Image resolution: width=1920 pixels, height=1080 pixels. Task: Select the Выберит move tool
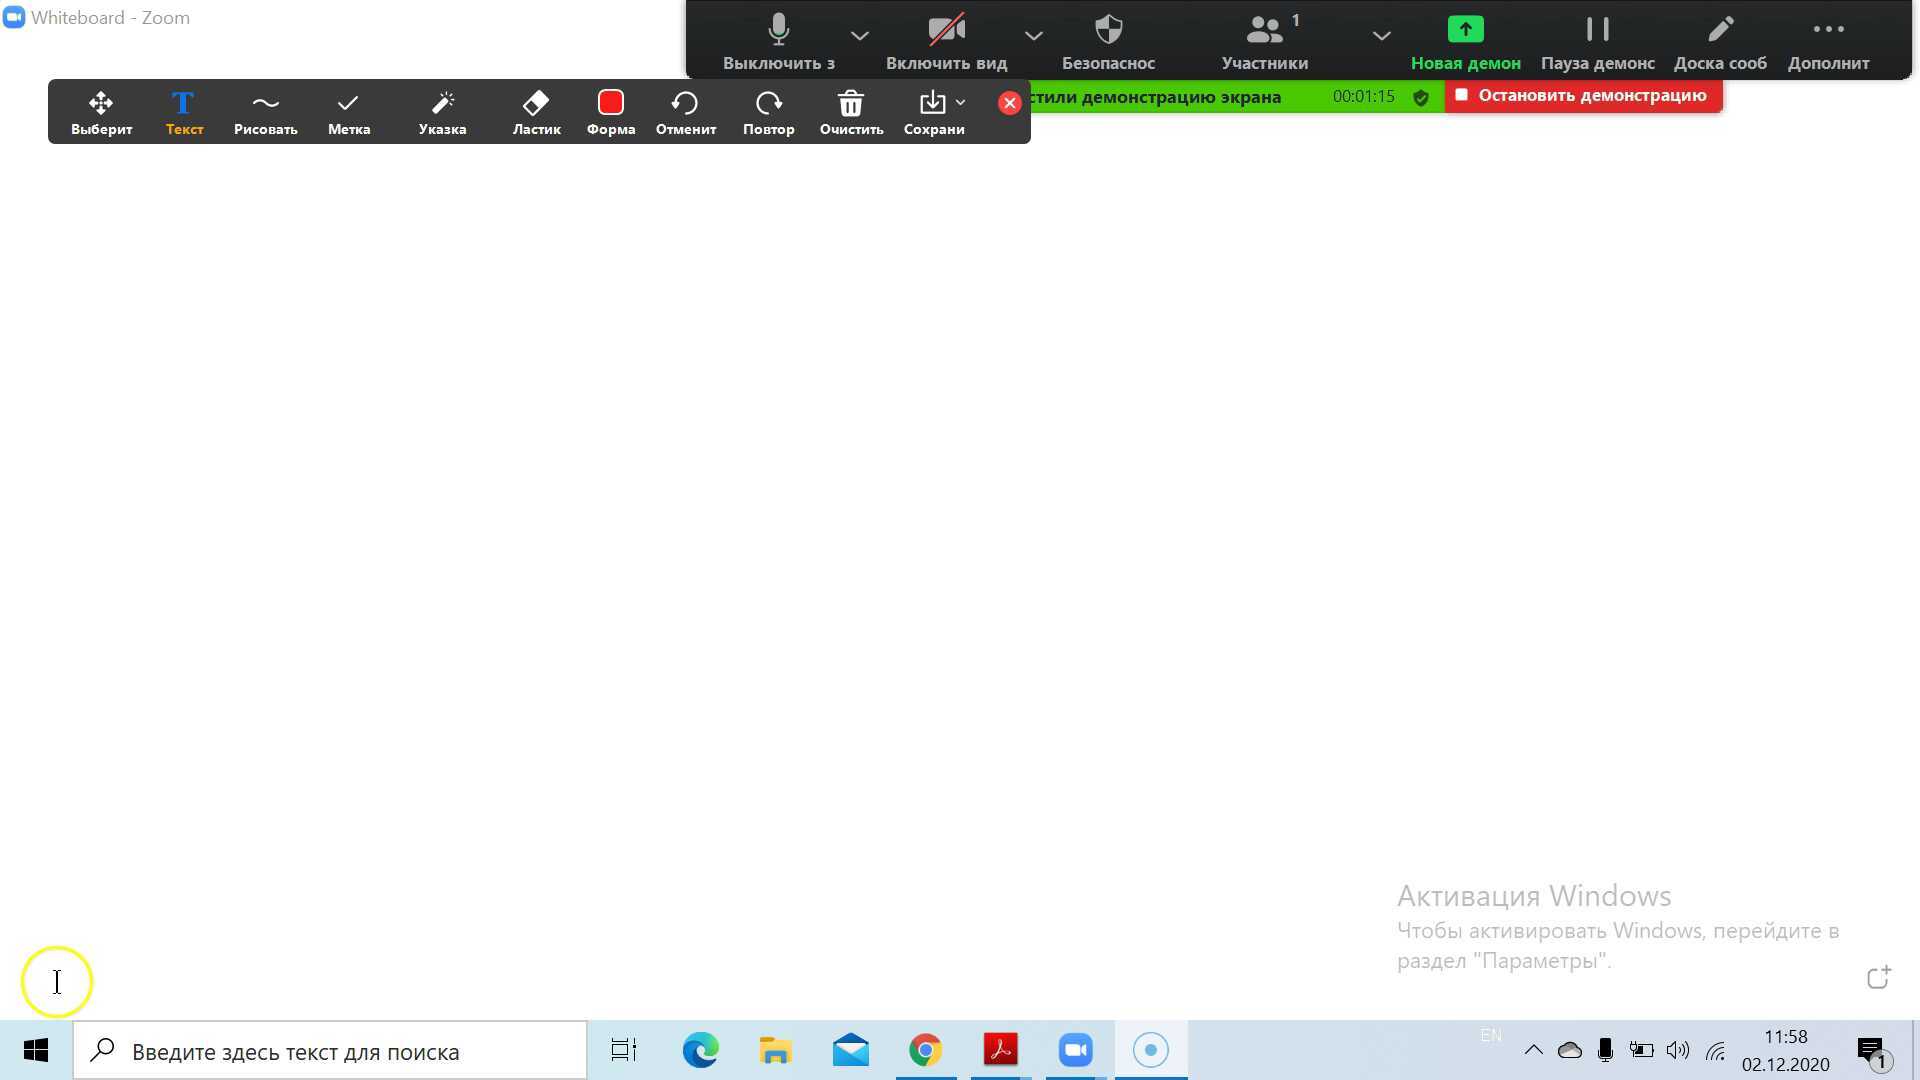click(x=101, y=112)
